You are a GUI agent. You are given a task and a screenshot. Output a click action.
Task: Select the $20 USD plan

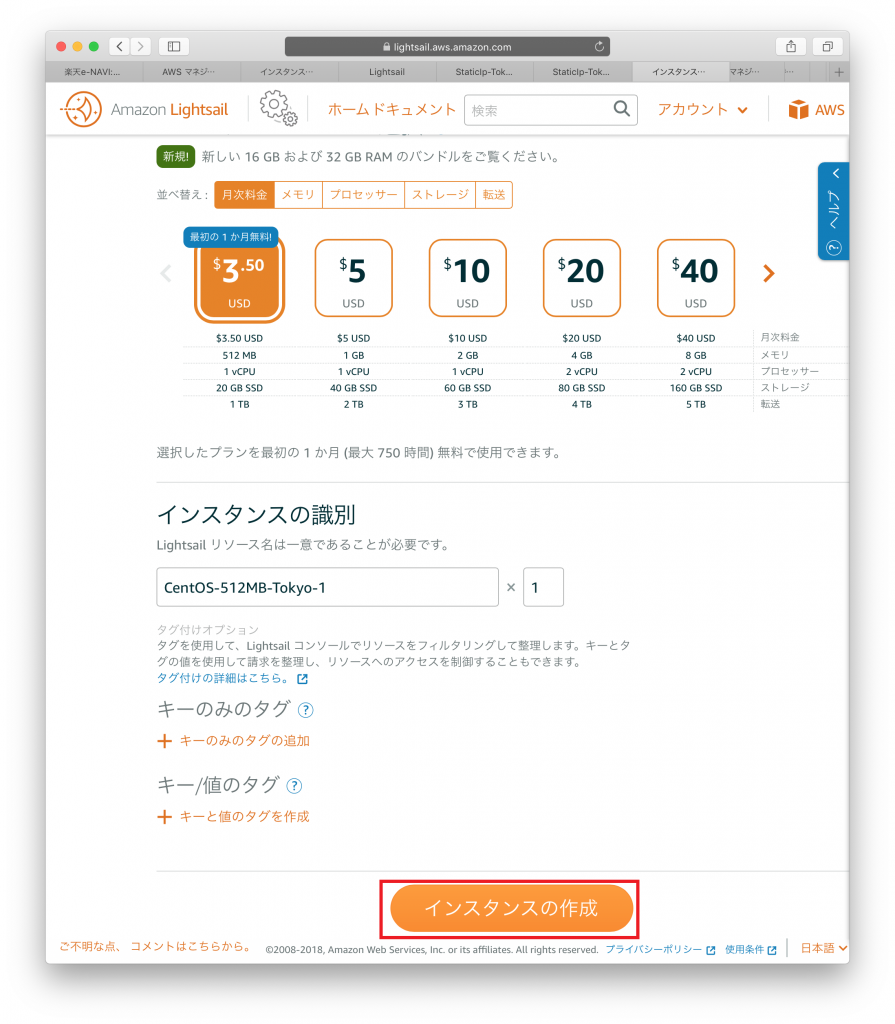point(581,278)
